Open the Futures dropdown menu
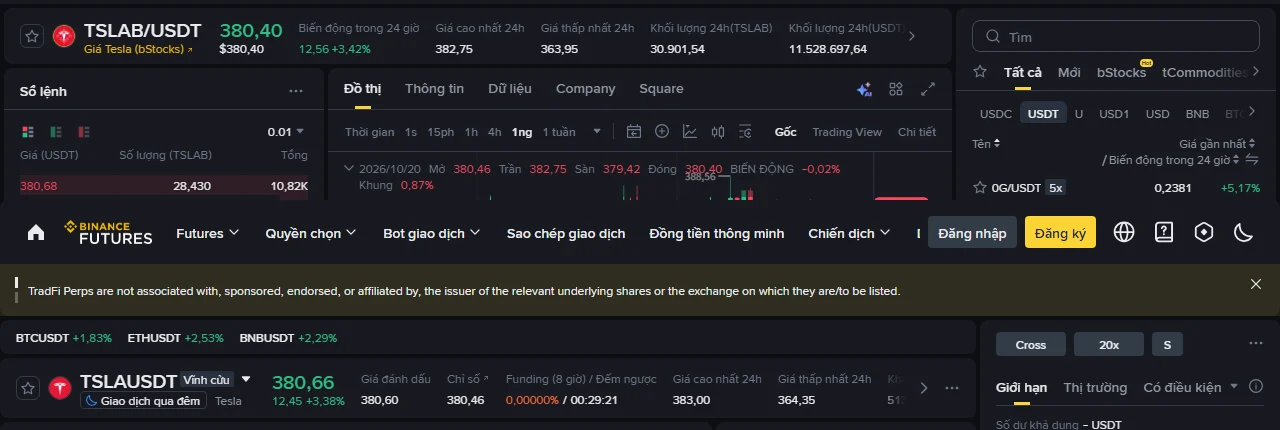This screenshot has width=1280, height=430. (208, 233)
